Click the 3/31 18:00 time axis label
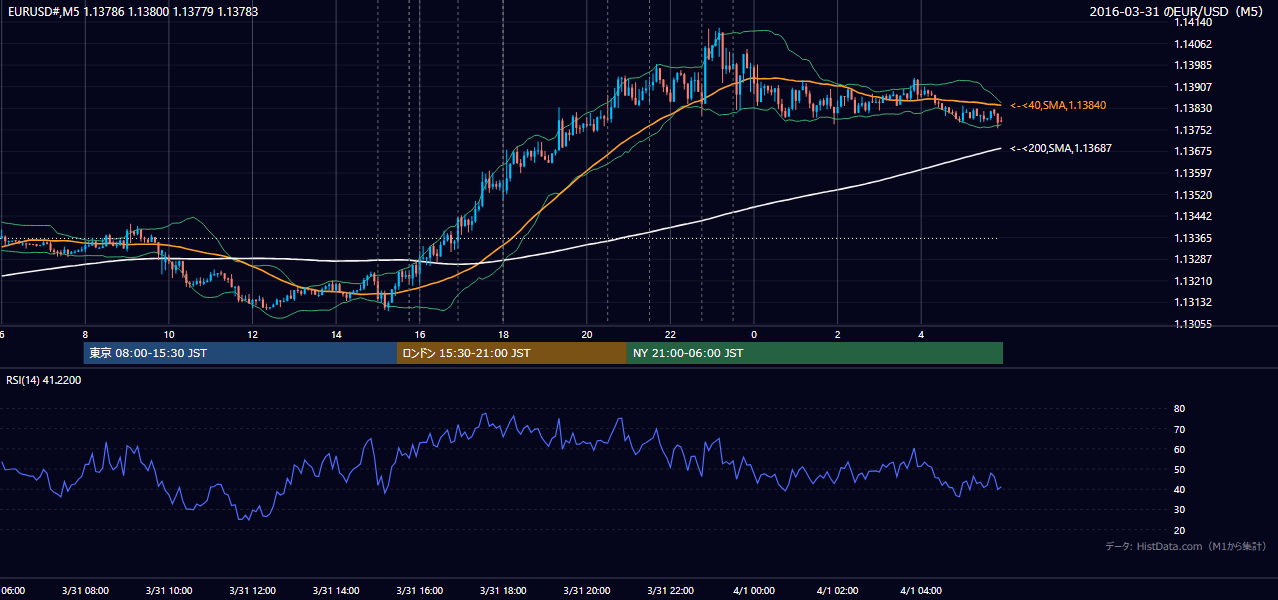Viewport: 1278px width, 600px height. click(503, 591)
